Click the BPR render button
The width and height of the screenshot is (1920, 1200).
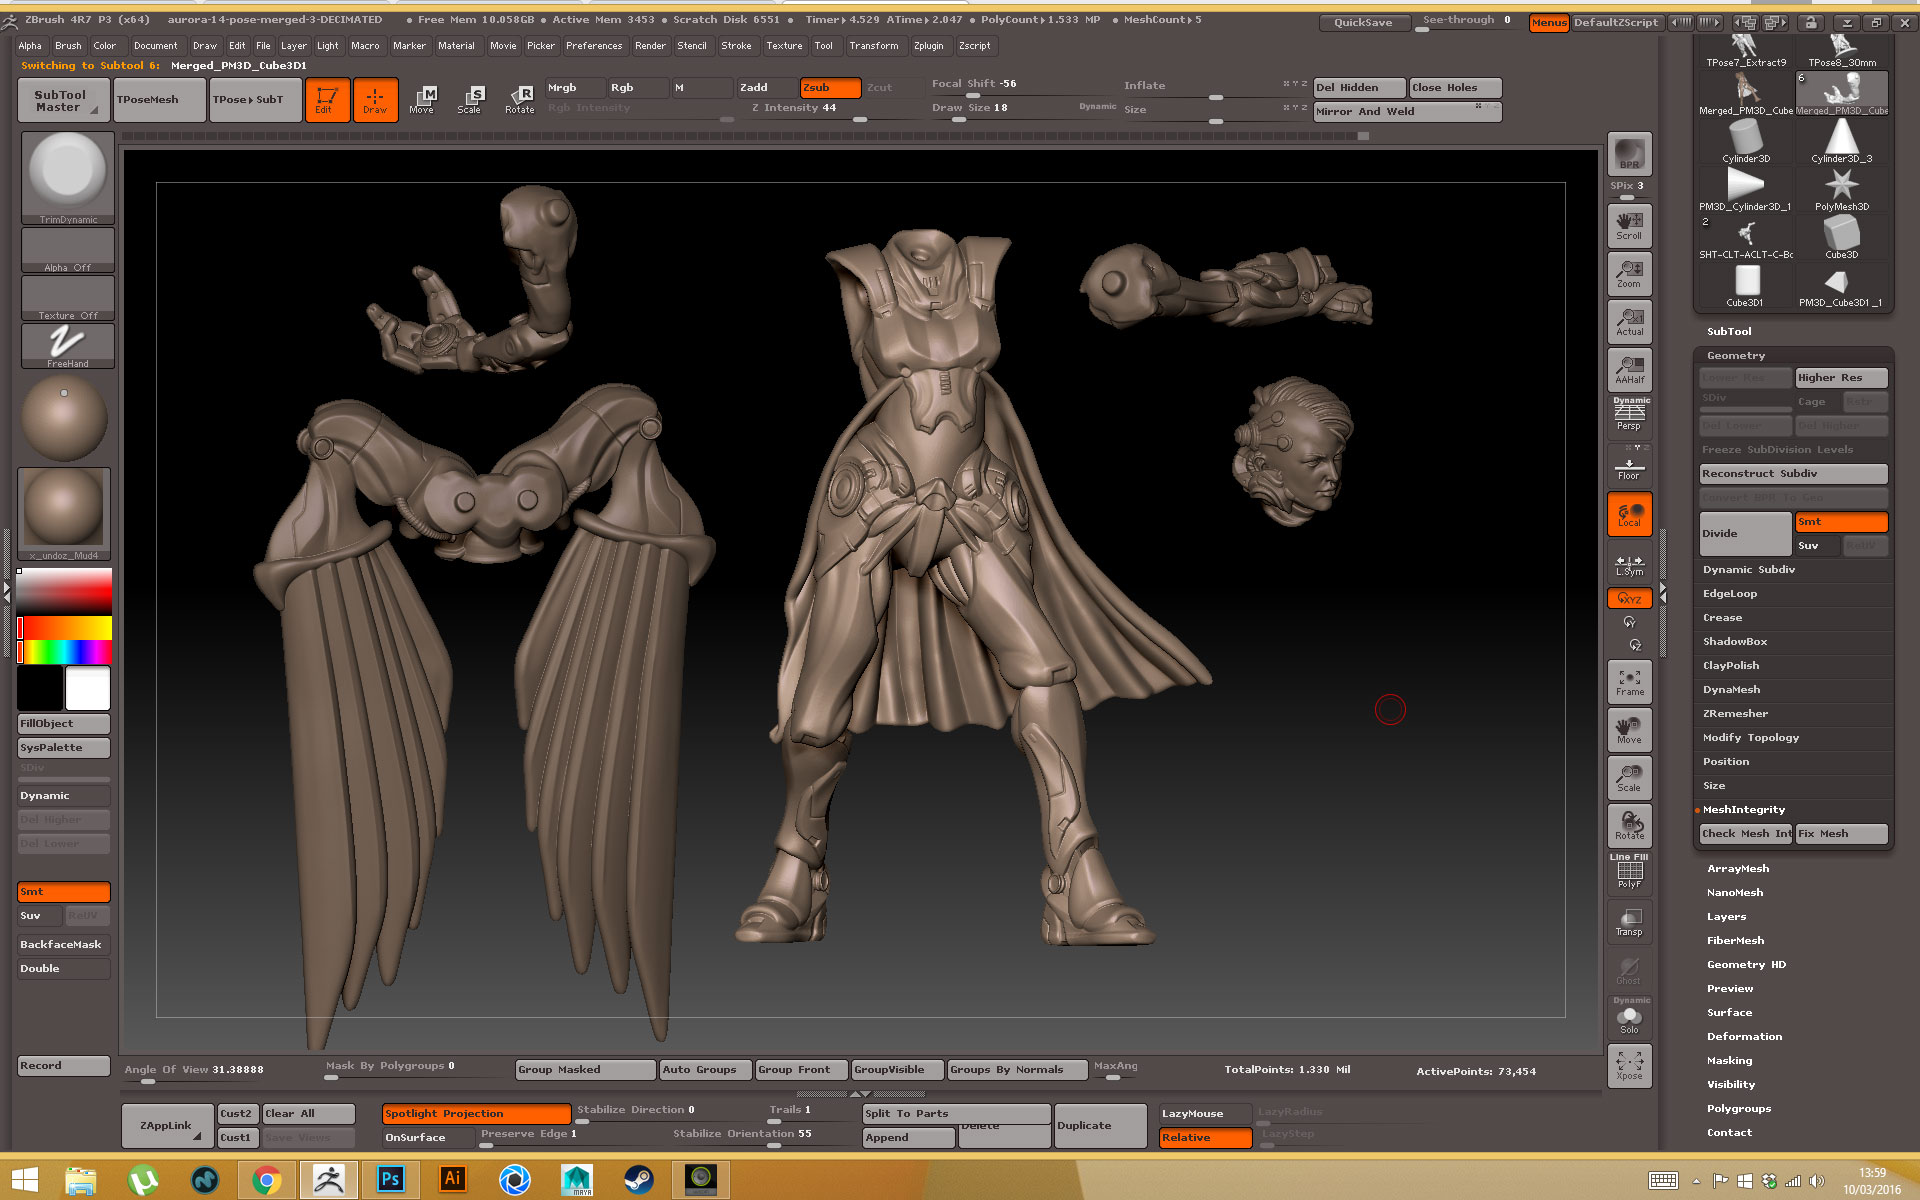pos(1629,154)
